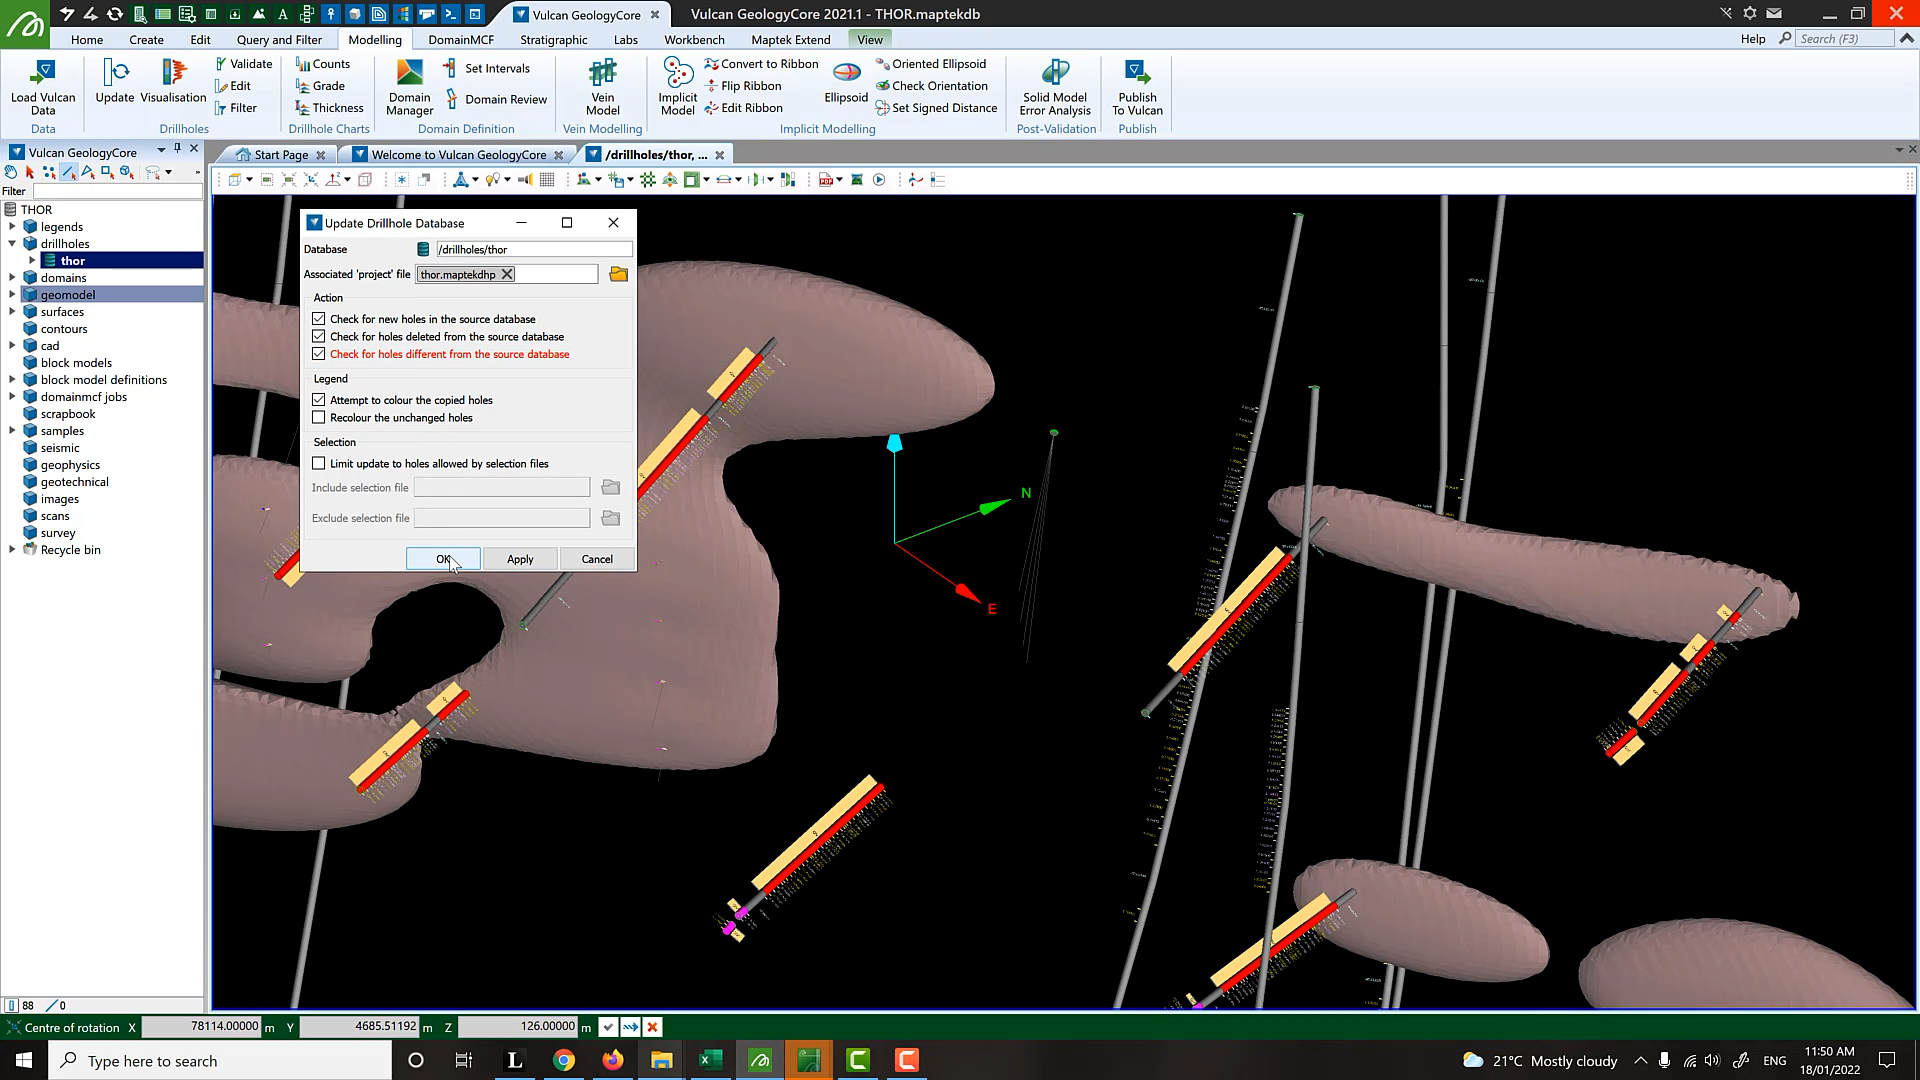This screenshot has height=1080, width=1920.
Task: Confirm centre of rotation checkmark button
Action: pyautogui.click(x=608, y=1027)
